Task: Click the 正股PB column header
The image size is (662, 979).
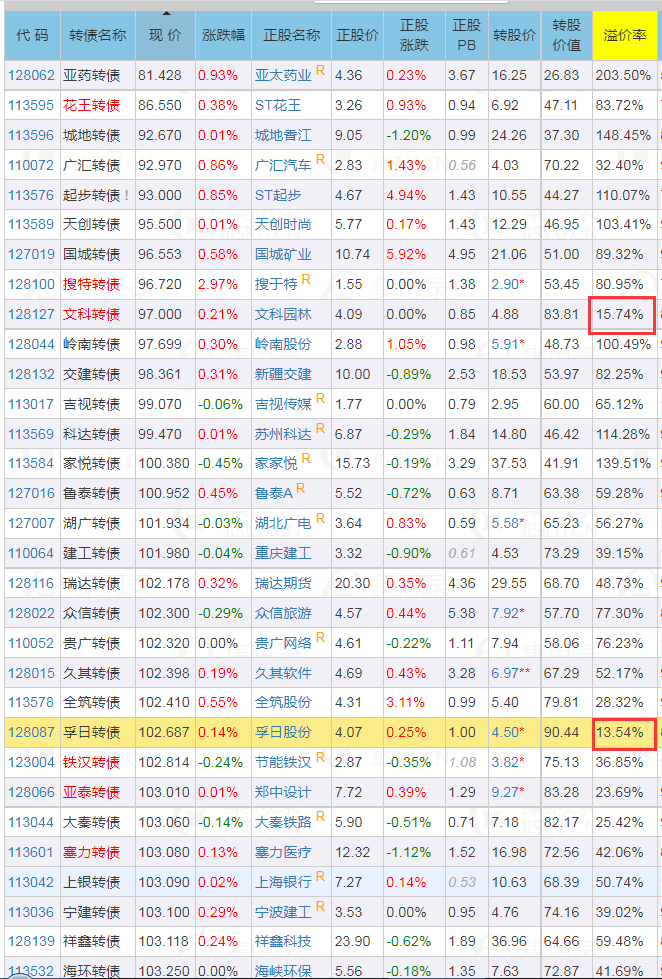Action: (x=466, y=35)
